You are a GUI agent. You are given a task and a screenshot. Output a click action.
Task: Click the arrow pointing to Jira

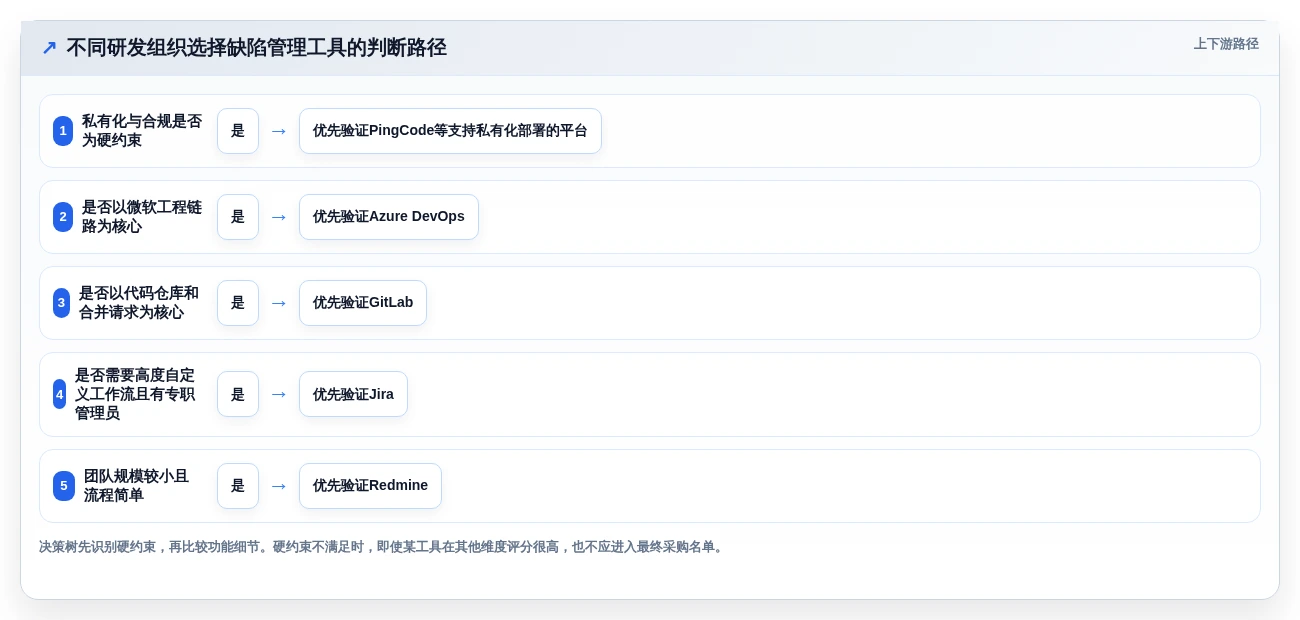[x=279, y=394]
